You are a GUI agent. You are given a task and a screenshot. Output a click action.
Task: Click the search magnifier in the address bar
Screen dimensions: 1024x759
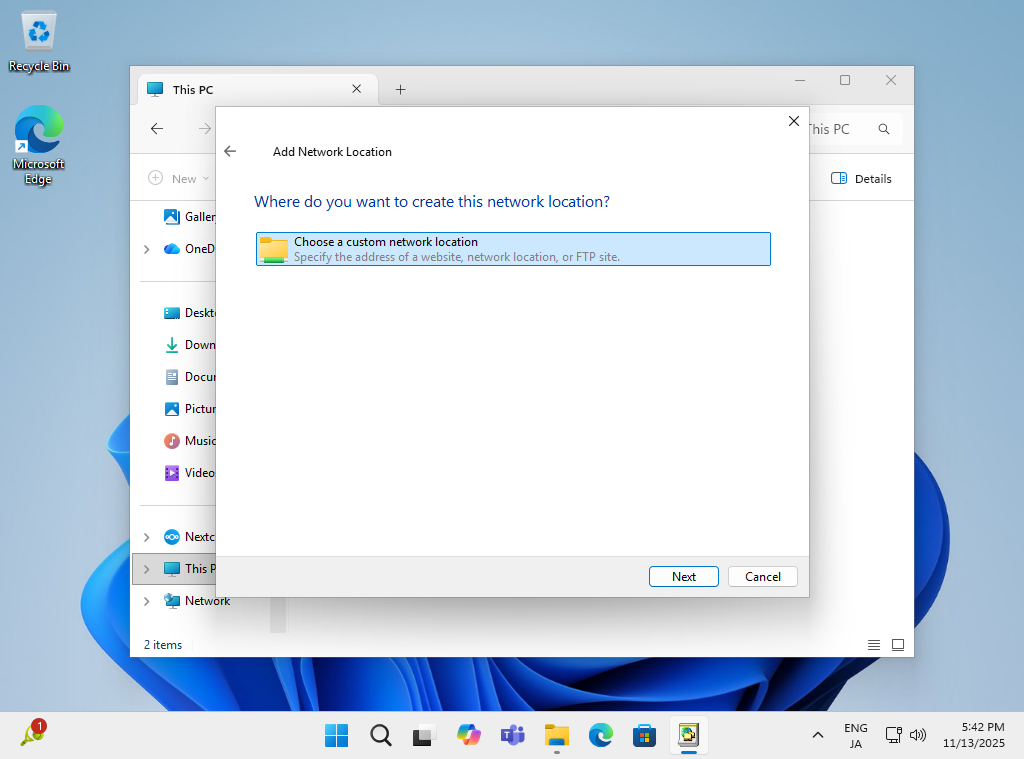click(x=884, y=129)
